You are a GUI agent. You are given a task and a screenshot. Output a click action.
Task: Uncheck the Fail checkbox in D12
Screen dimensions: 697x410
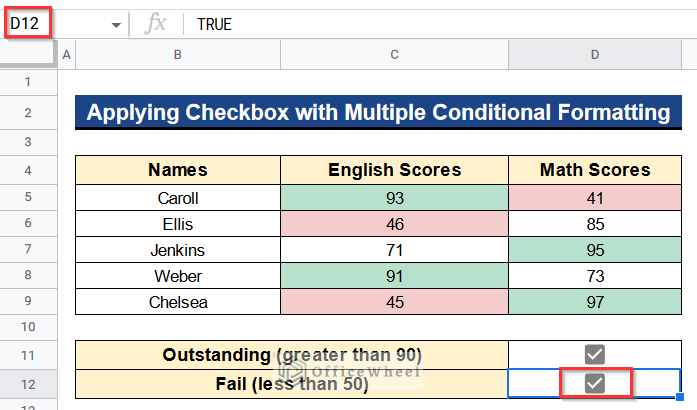pos(595,383)
